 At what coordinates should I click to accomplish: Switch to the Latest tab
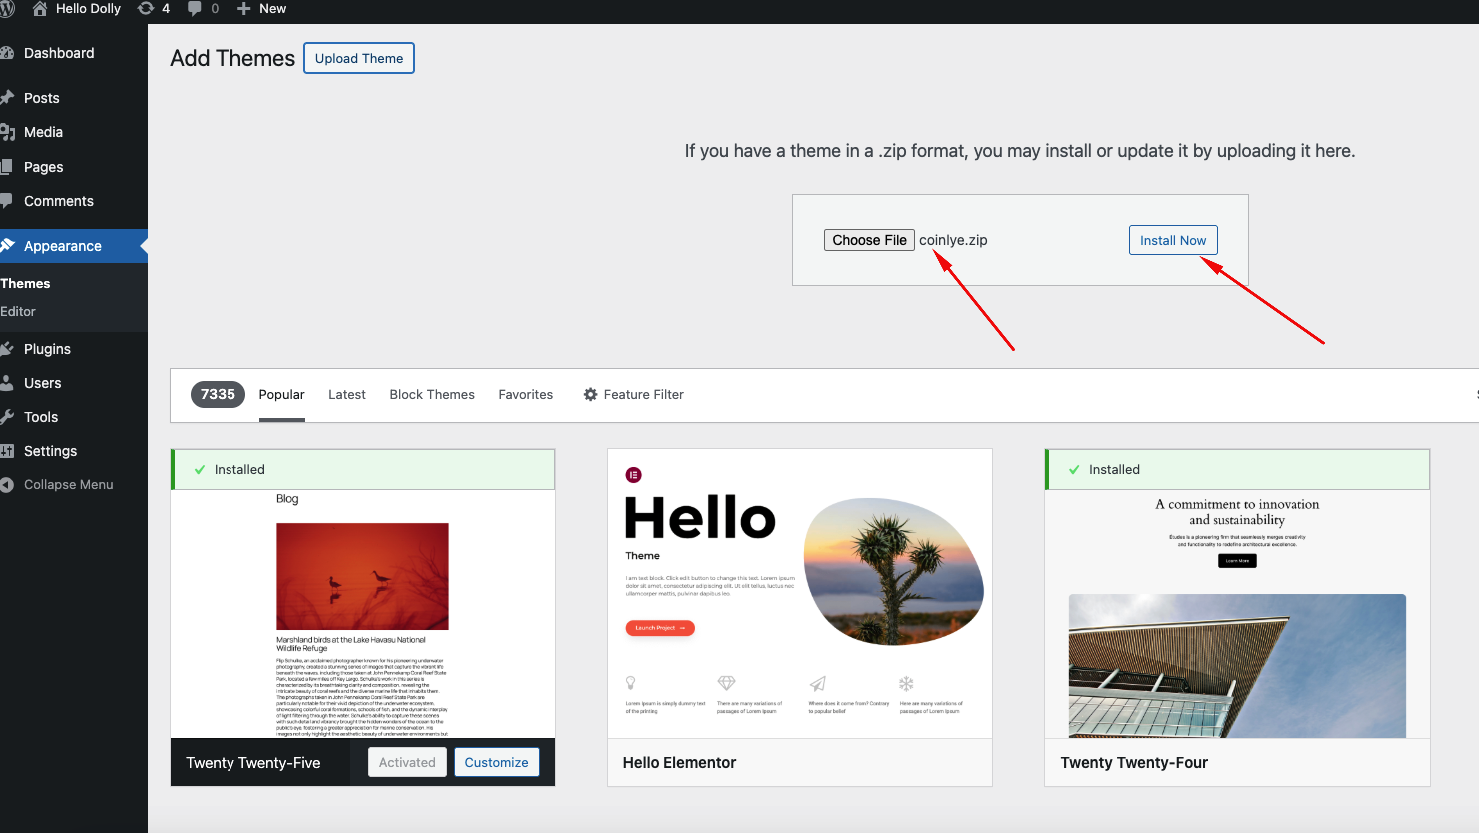point(347,395)
